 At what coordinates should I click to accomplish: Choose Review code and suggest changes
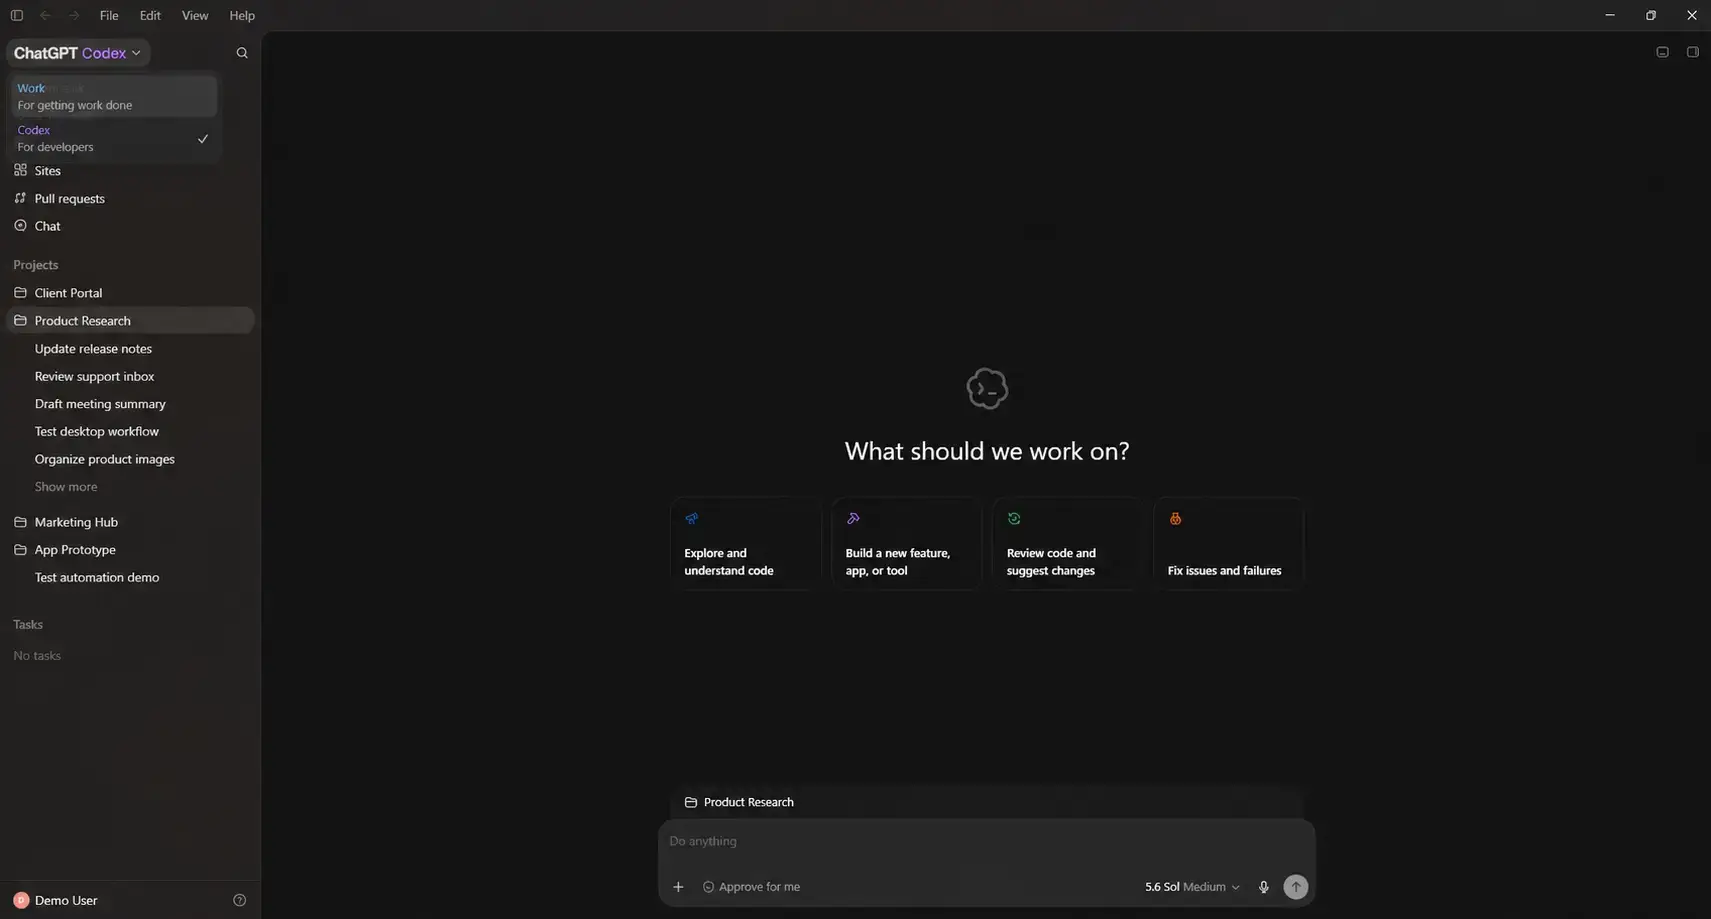point(1068,544)
